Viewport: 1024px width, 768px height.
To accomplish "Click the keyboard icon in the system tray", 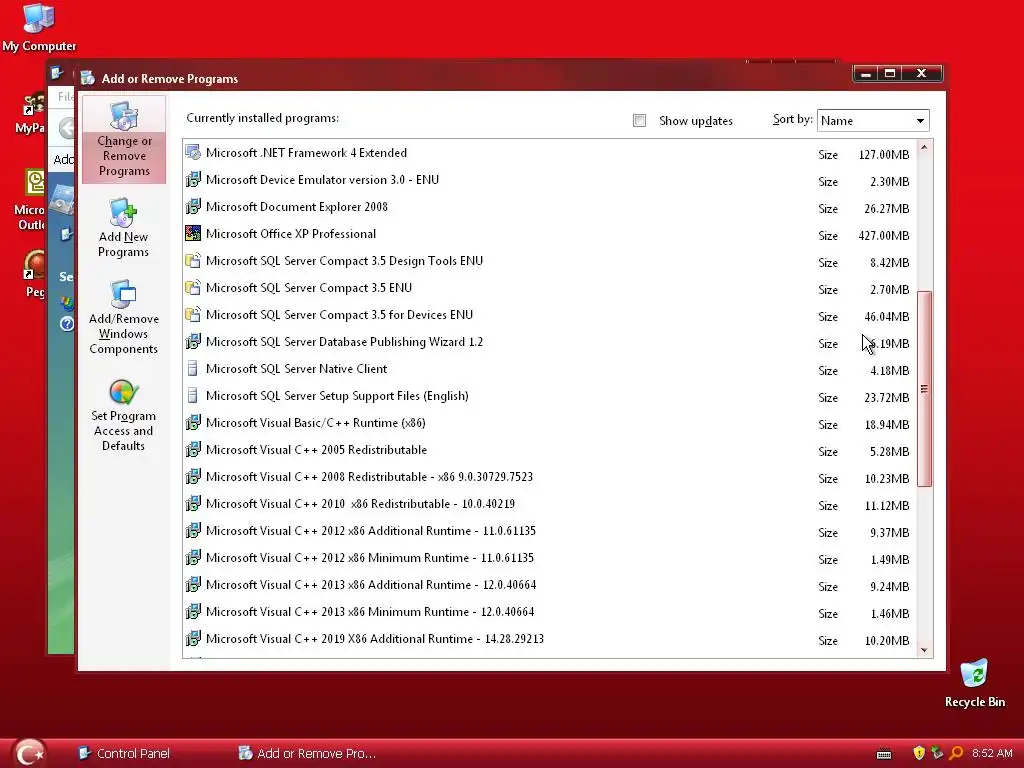I will 884,754.
